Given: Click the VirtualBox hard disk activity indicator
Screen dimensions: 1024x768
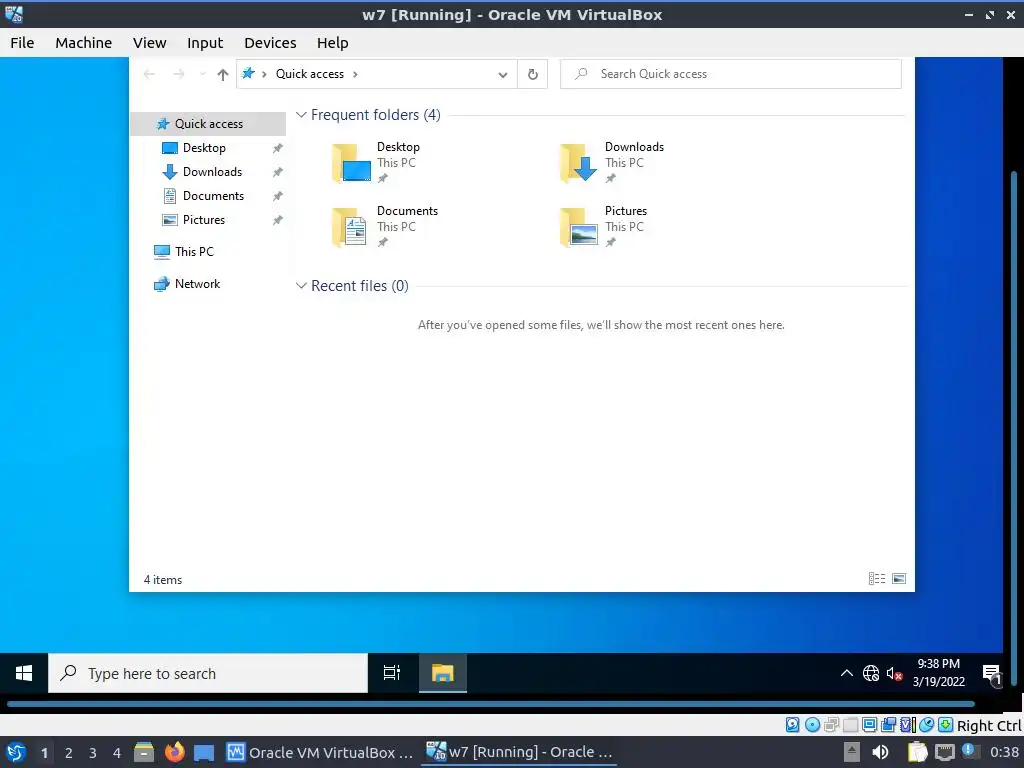Looking at the screenshot, I should [x=792, y=724].
